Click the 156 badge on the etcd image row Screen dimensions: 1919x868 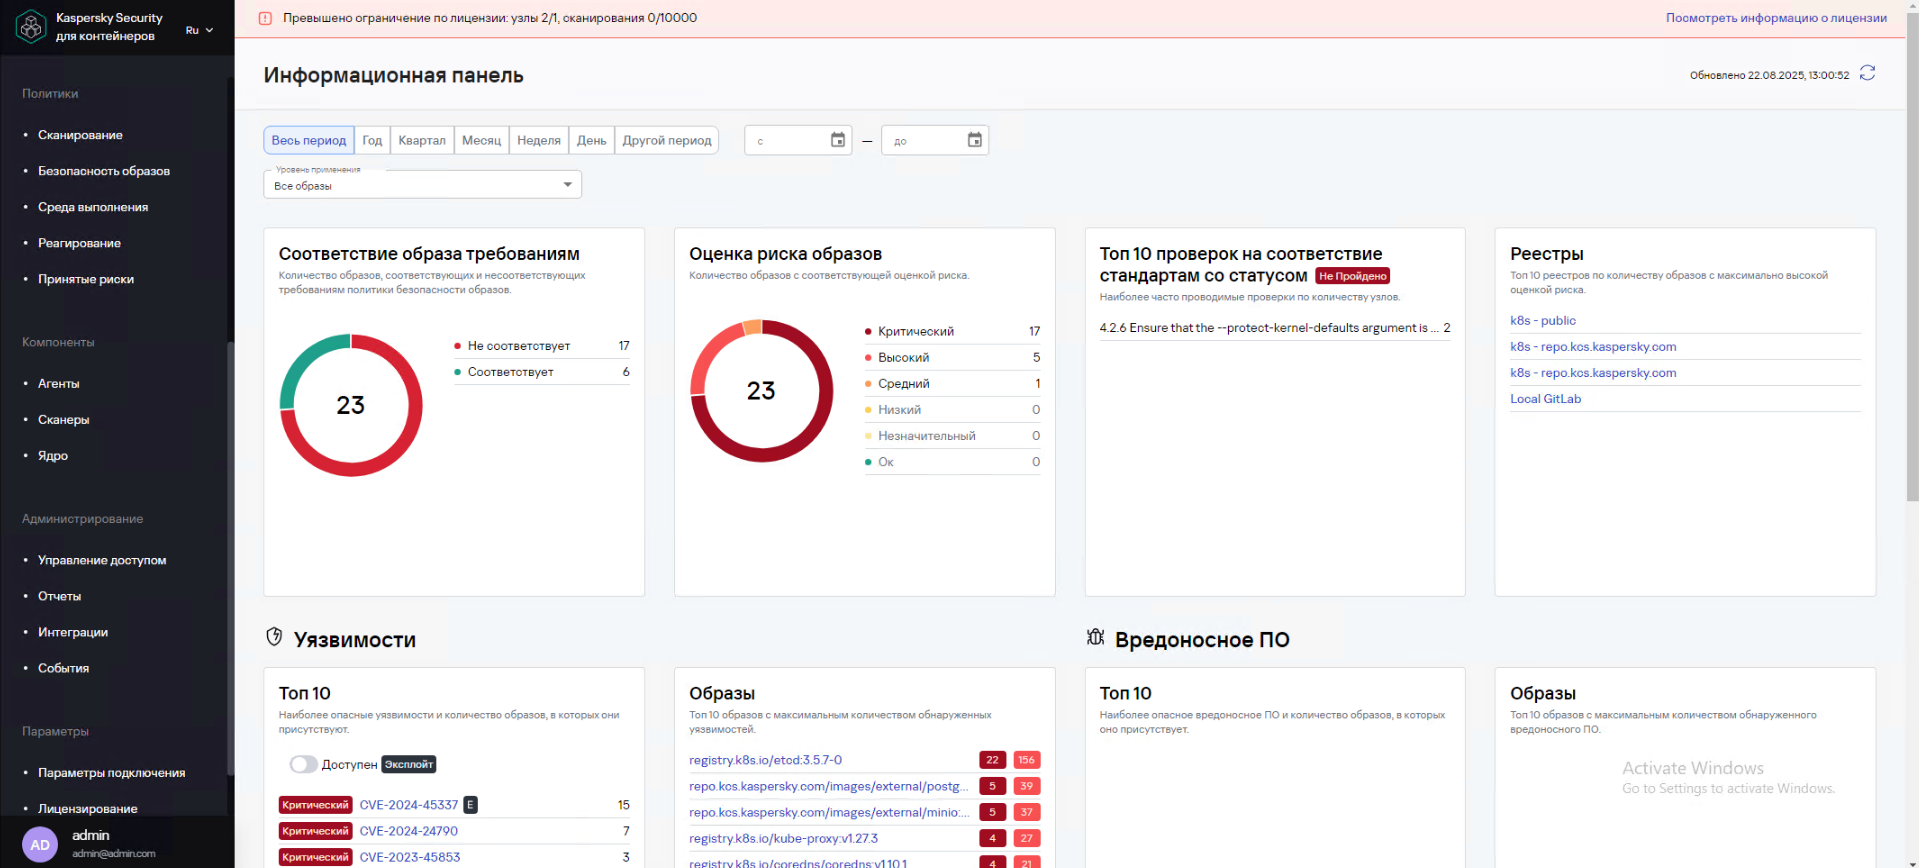(1026, 760)
